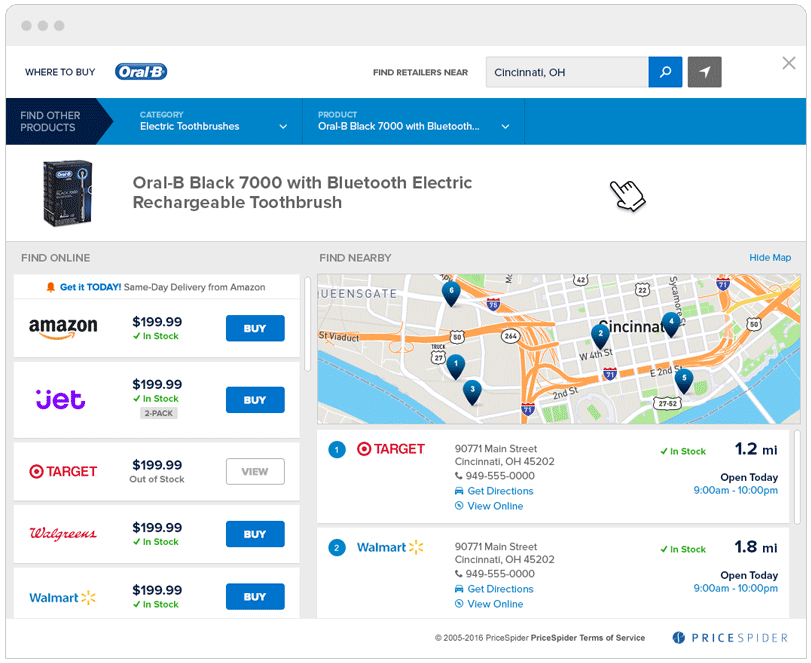Viewport: 811px width, 663px height.
Task: Click the PriceSpider footer logo
Action: pyautogui.click(x=730, y=638)
